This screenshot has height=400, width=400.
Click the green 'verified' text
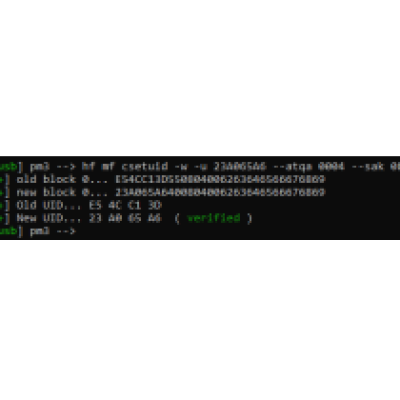[213, 218]
